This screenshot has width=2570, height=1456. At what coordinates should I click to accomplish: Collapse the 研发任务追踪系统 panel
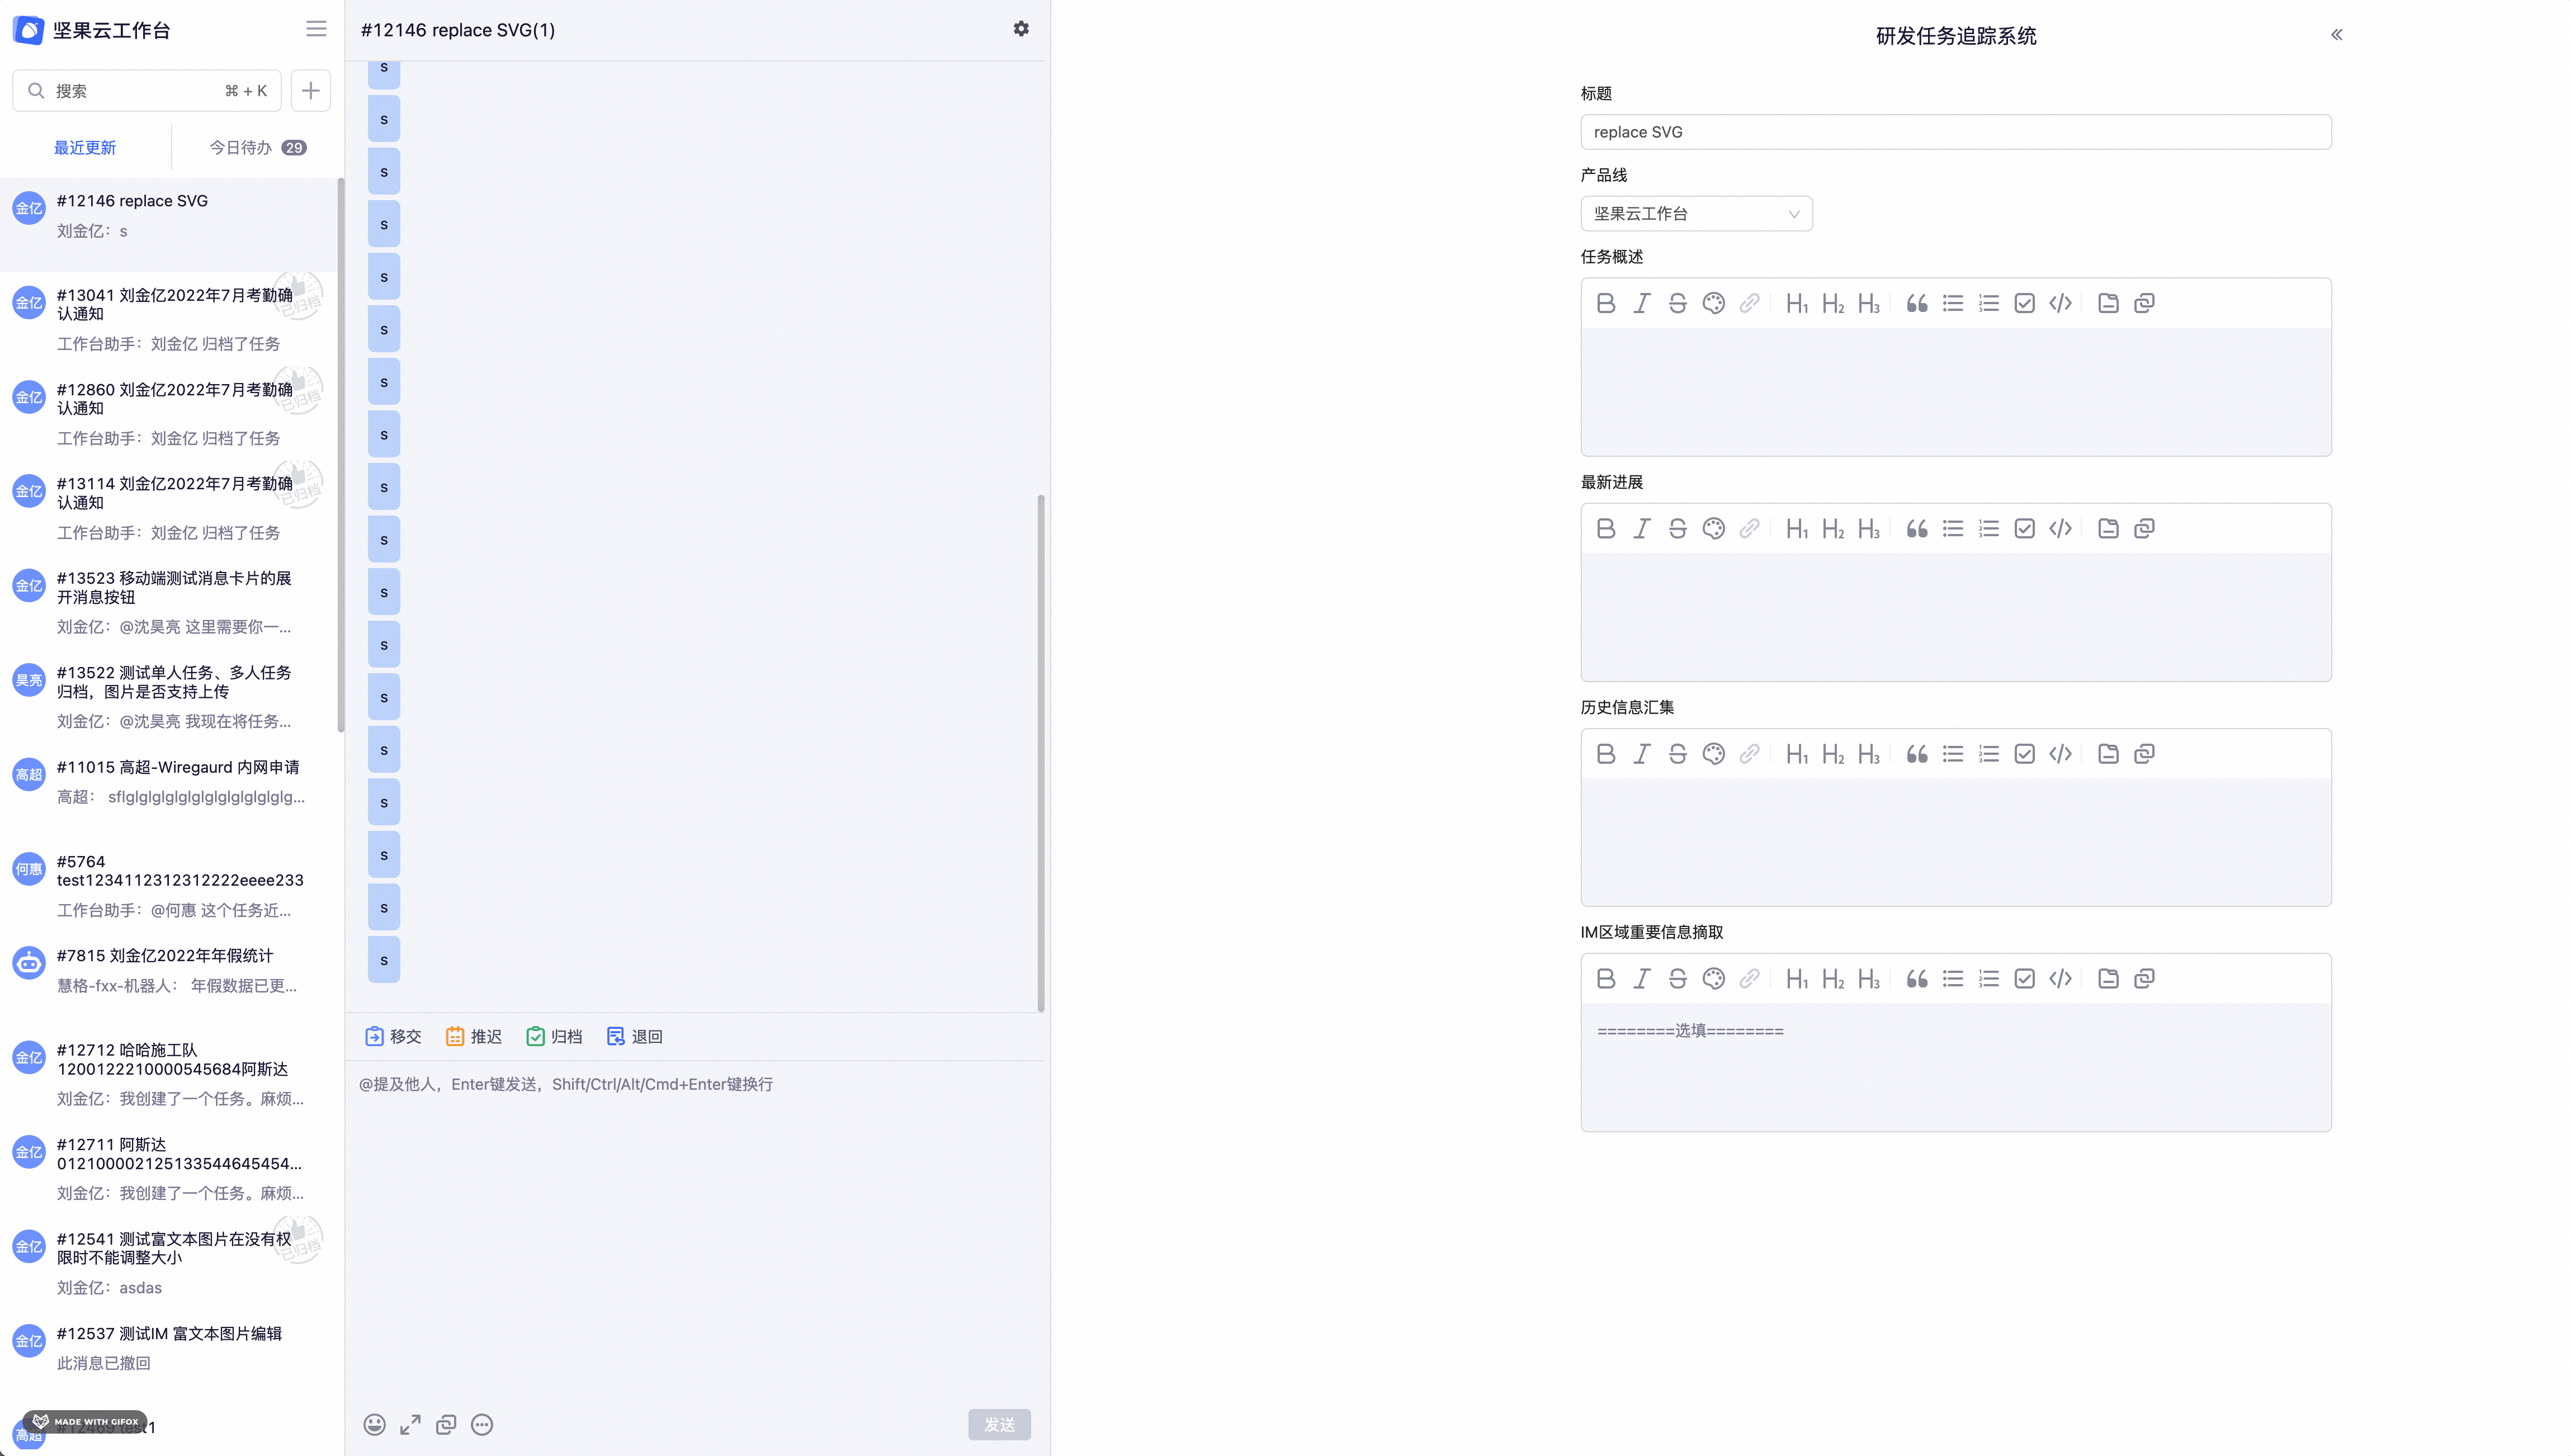pyautogui.click(x=2337, y=34)
